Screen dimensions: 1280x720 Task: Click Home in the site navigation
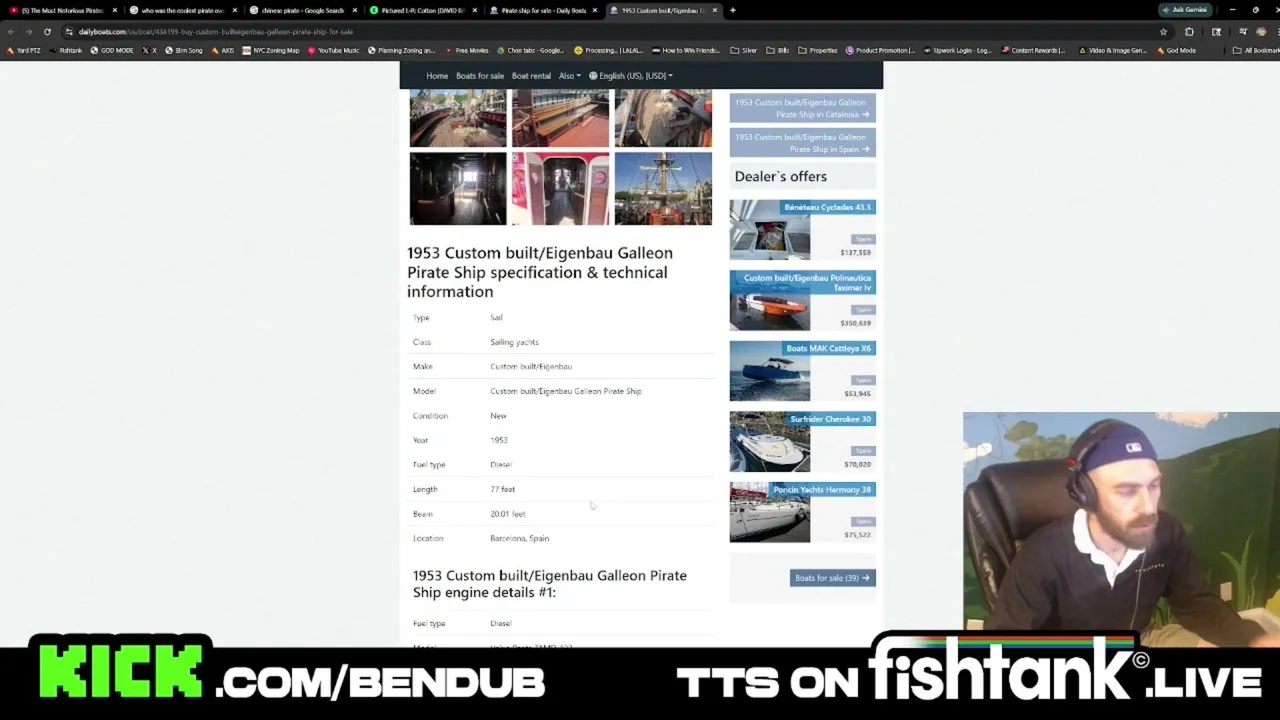(x=437, y=76)
